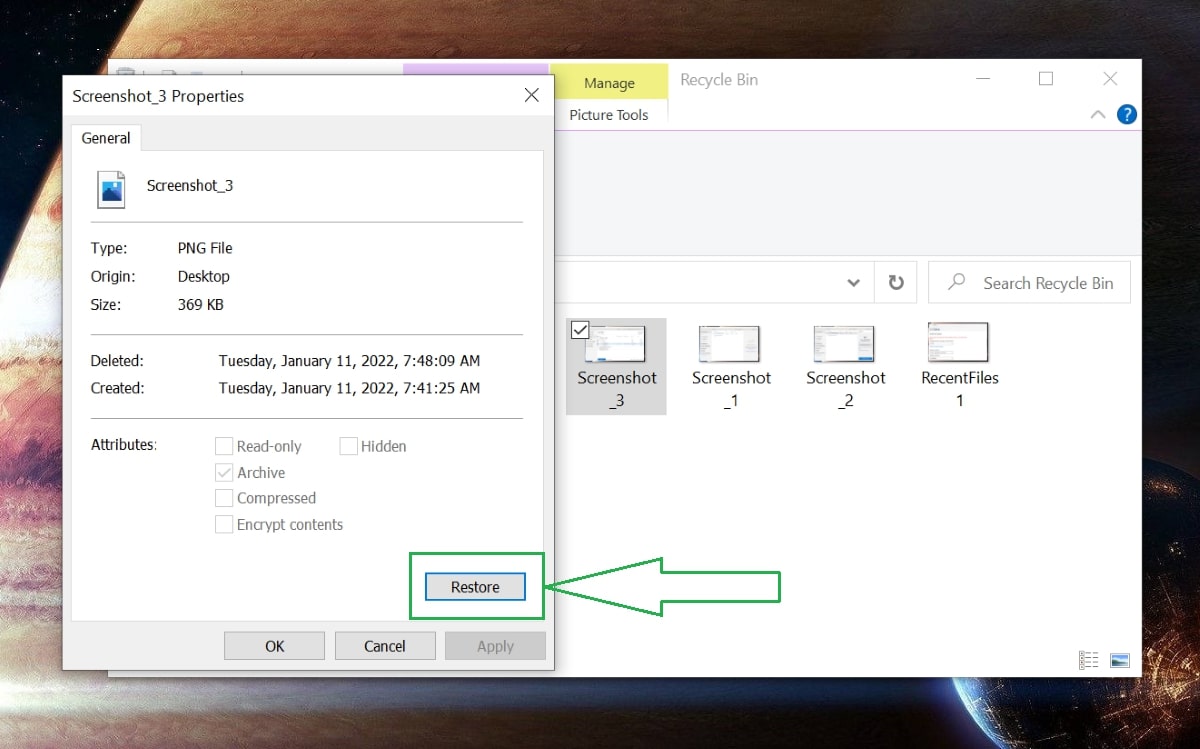Collapse the ribbon with the chevron

(1097, 115)
